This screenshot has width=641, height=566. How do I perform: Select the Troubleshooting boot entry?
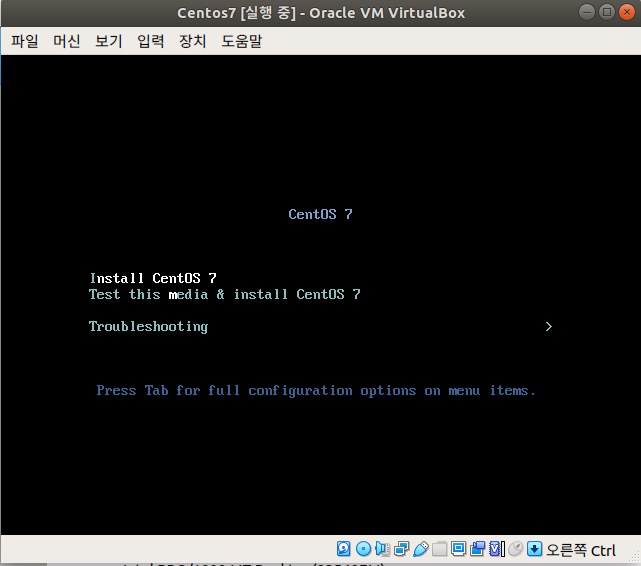tap(148, 327)
